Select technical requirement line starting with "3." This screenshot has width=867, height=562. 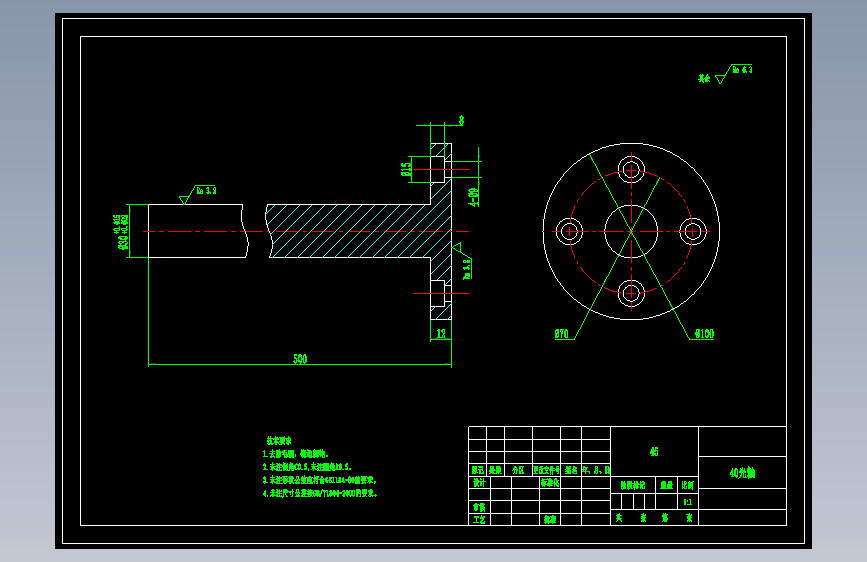pos(320,480)
